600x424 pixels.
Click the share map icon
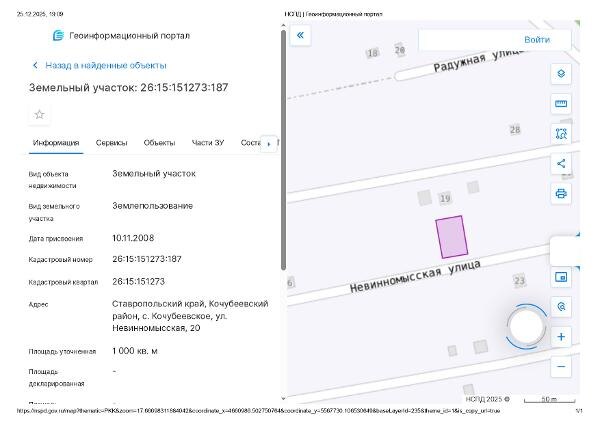[x=561, y=164]
